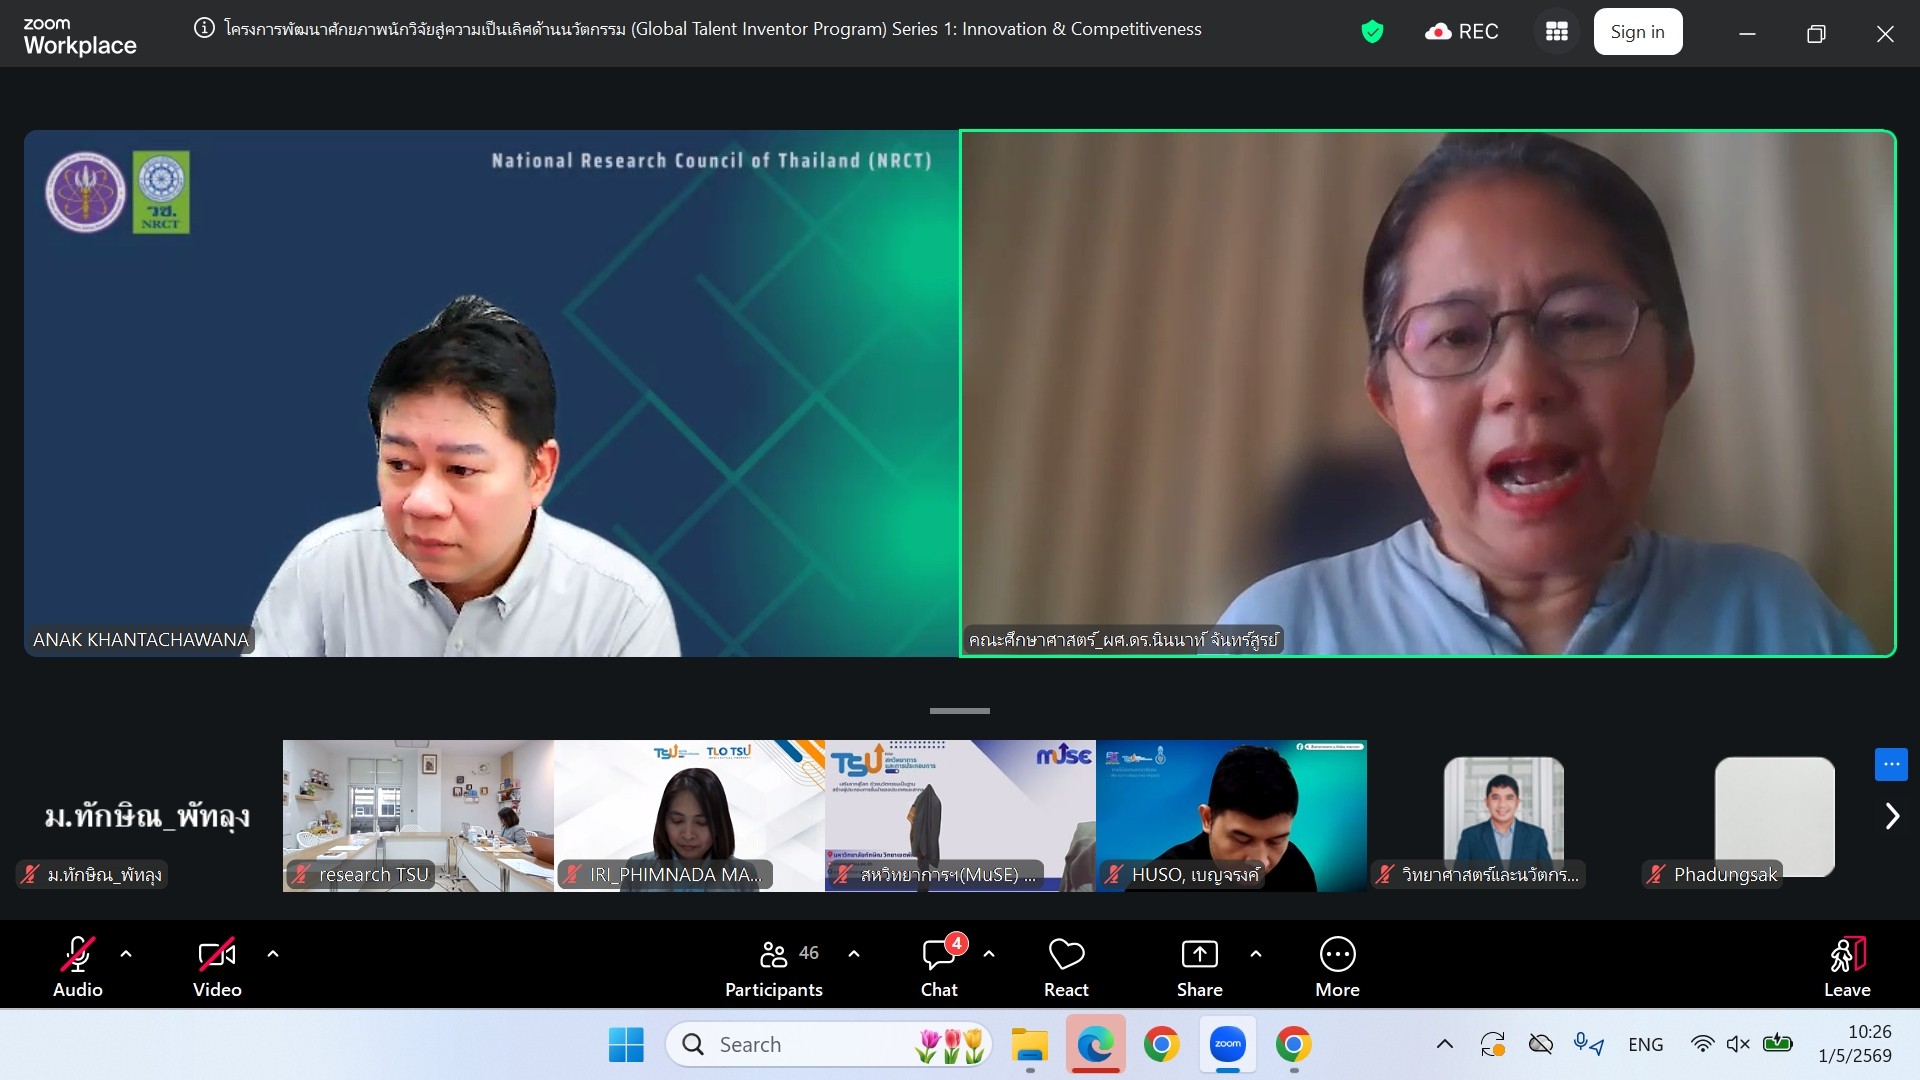This screenshot has height=1080, width=1920.
Task: Click ANAK KHANTACHAWANA video panel
Action: [x=491, y=393]
